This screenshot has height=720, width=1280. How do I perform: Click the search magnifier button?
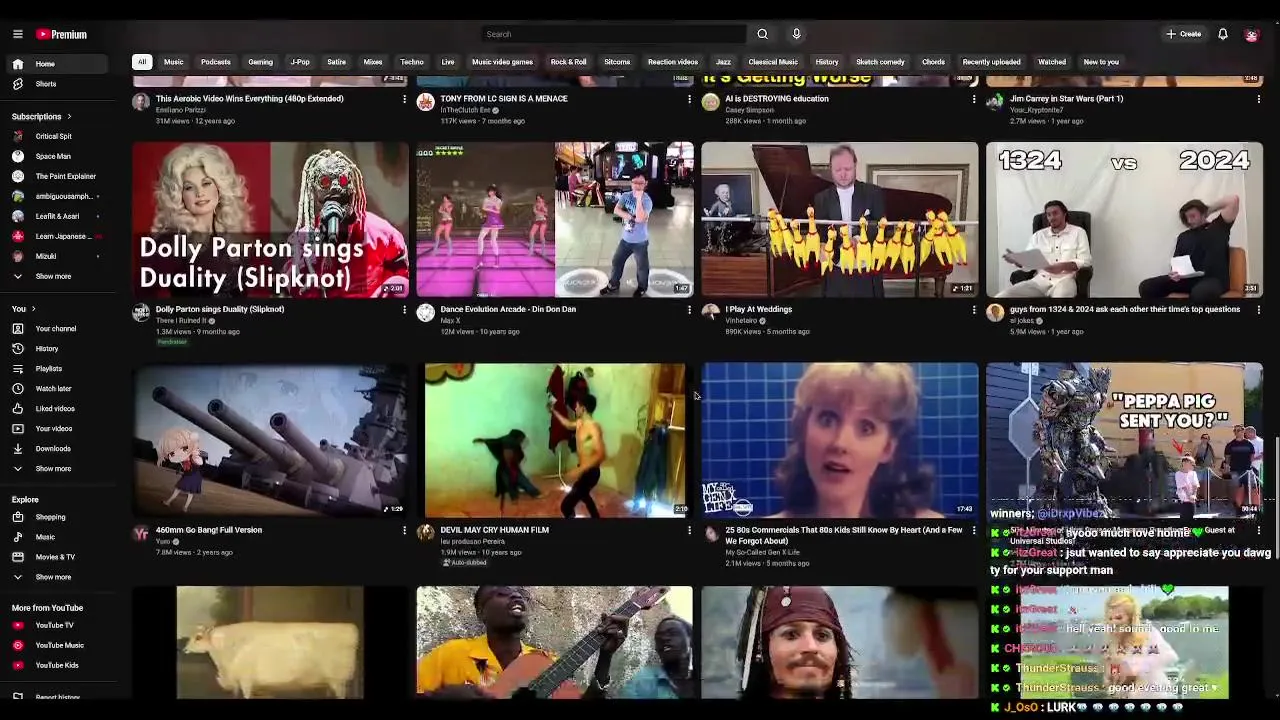(762, 34)
